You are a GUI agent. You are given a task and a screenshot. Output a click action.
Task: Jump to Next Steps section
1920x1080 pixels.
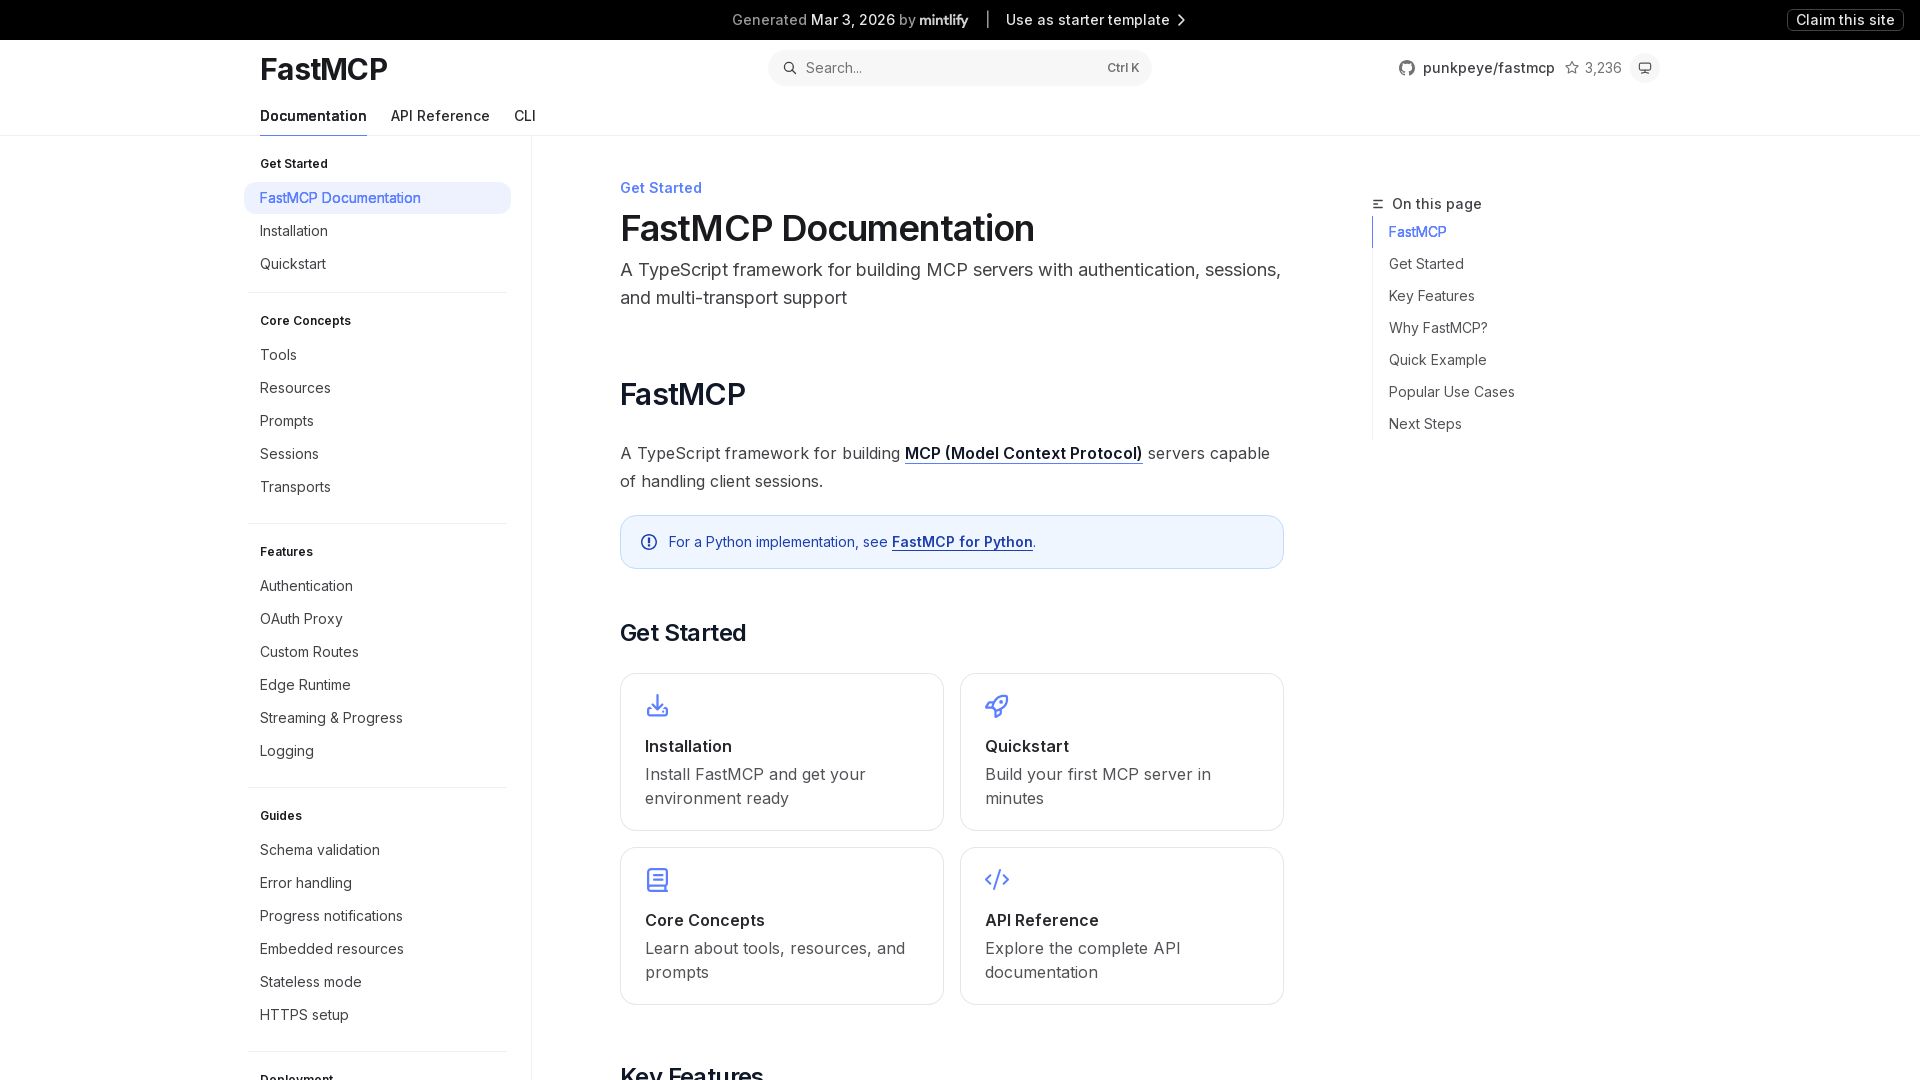pos(1425,424)
